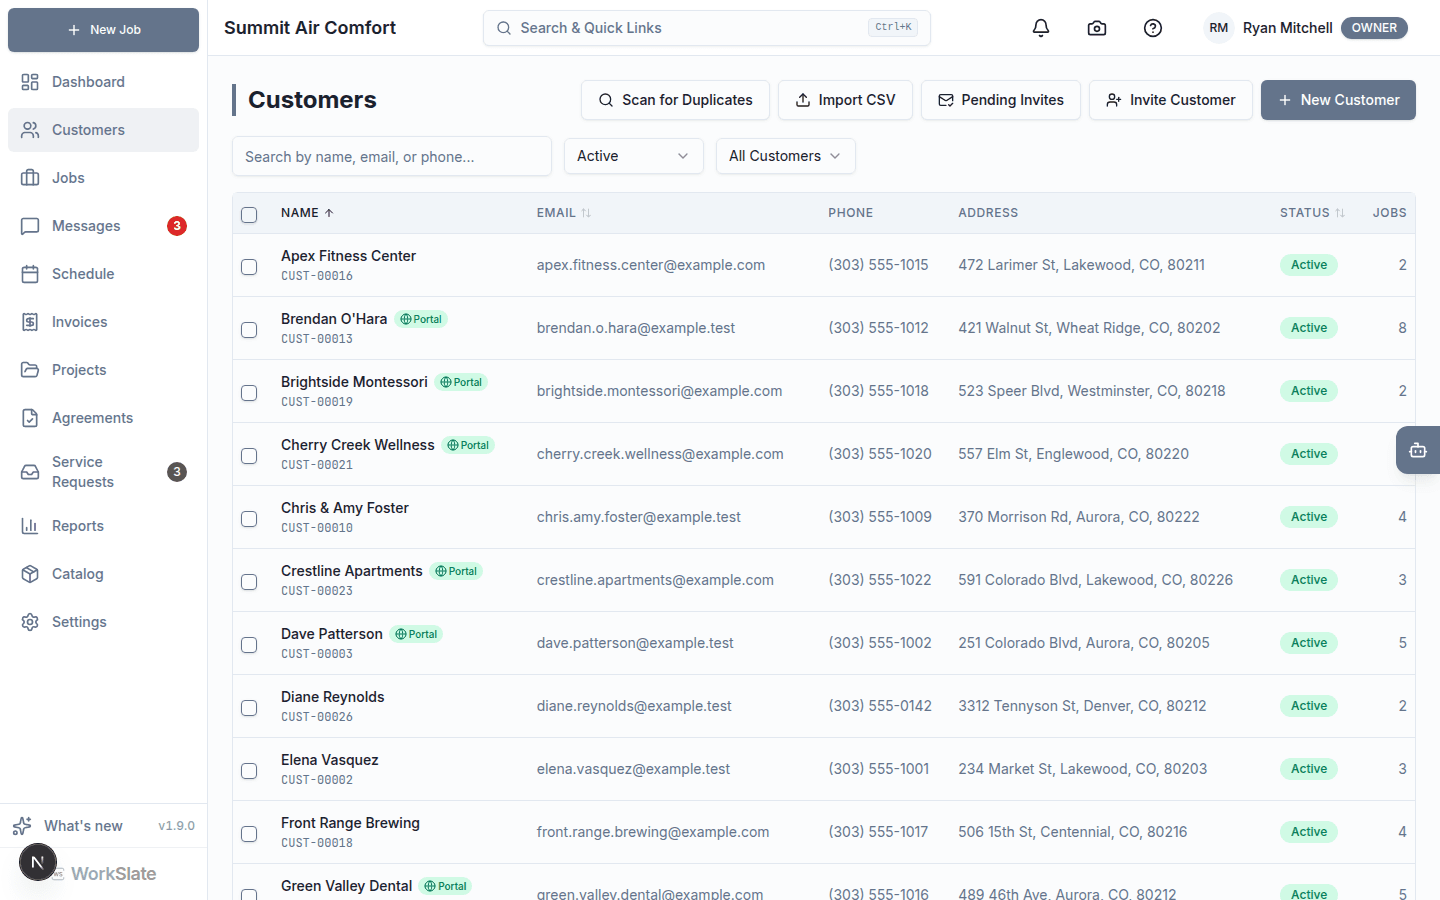This screenshot has height=900, width=1440.
Task: Click the Active status badge for Front Range Brewing
Action: (1309, 832)
